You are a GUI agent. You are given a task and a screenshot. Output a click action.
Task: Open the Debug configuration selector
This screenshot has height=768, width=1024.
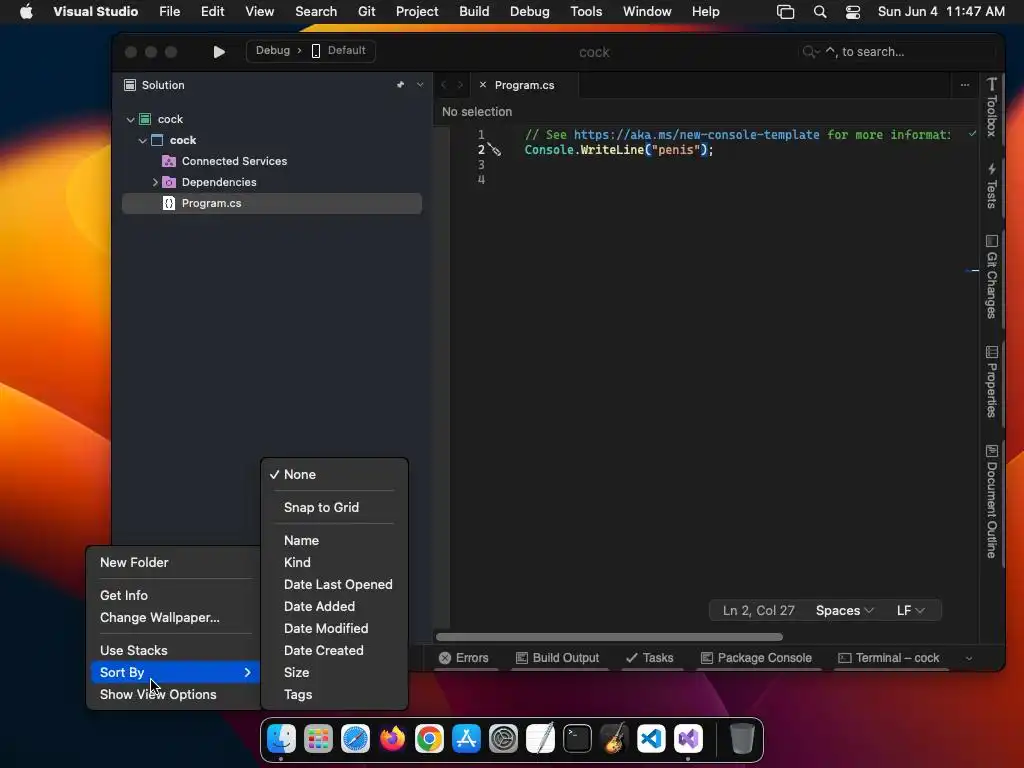tap(272, 50)
